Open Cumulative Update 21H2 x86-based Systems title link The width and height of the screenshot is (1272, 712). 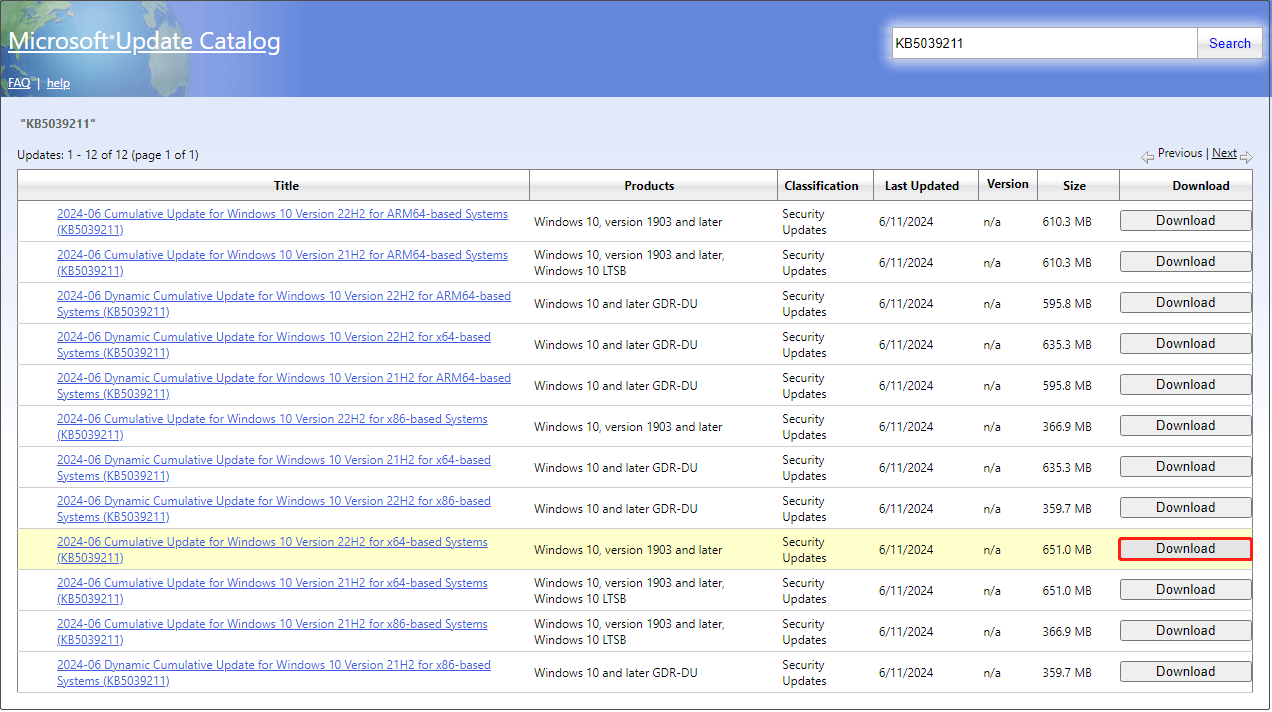[272, 624]
